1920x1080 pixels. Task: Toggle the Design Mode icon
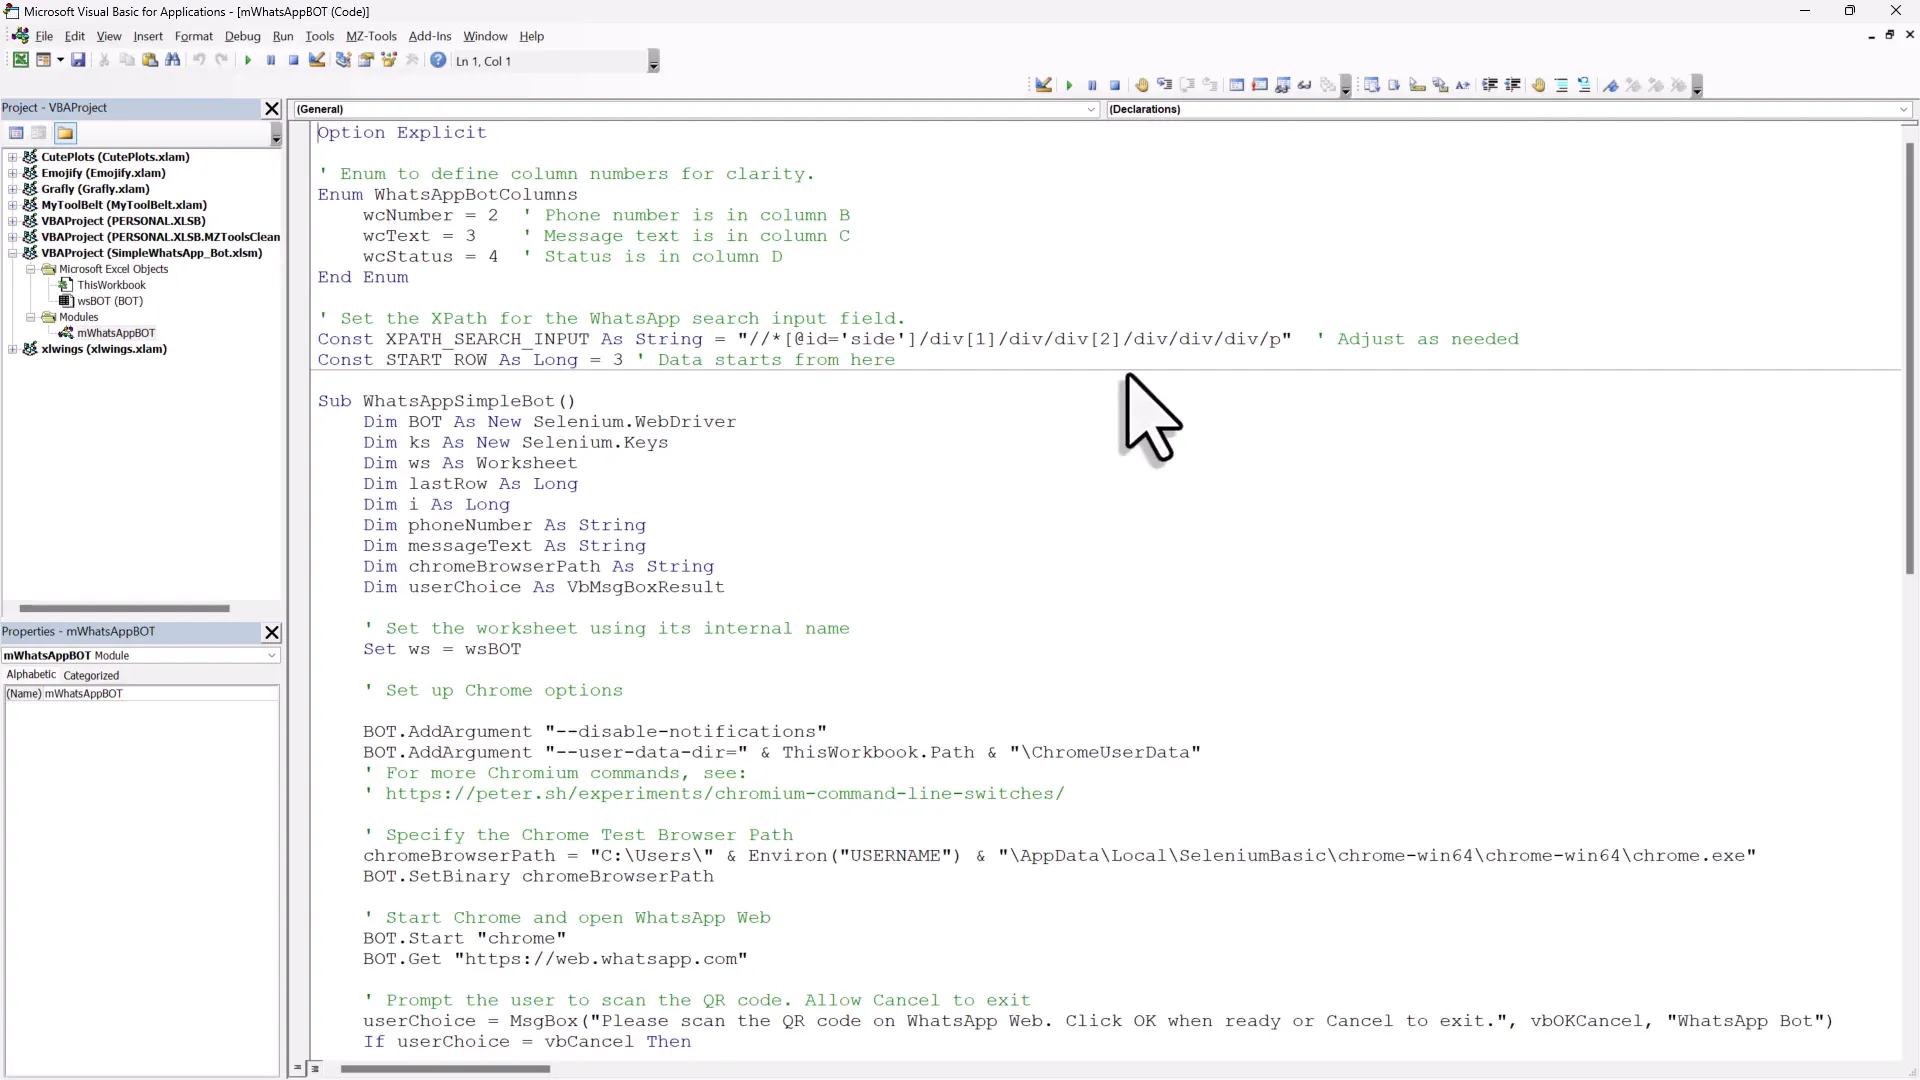click(x=317, y=60)
